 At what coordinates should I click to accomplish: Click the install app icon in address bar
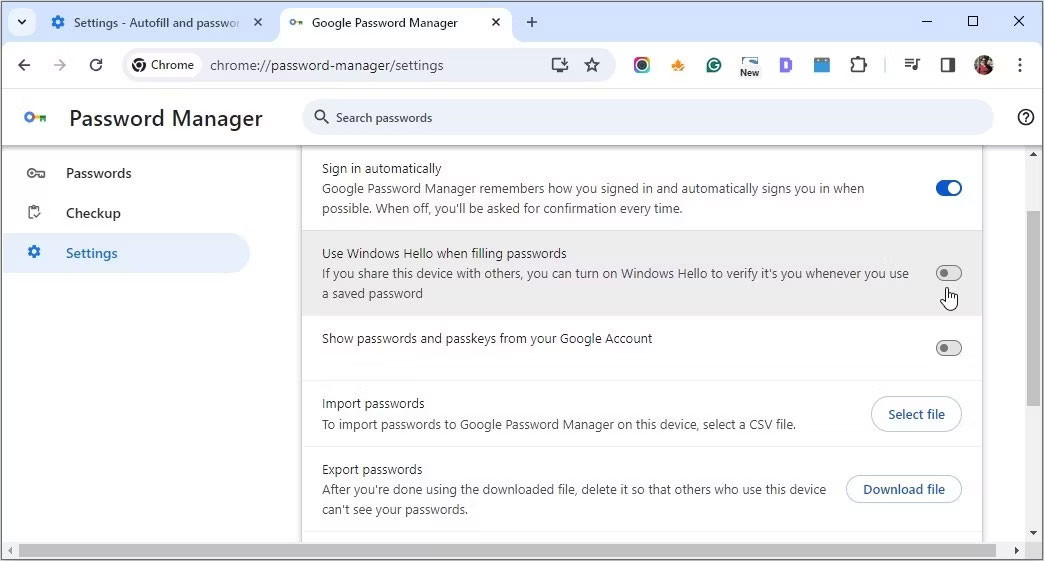[x=560, y=65]
